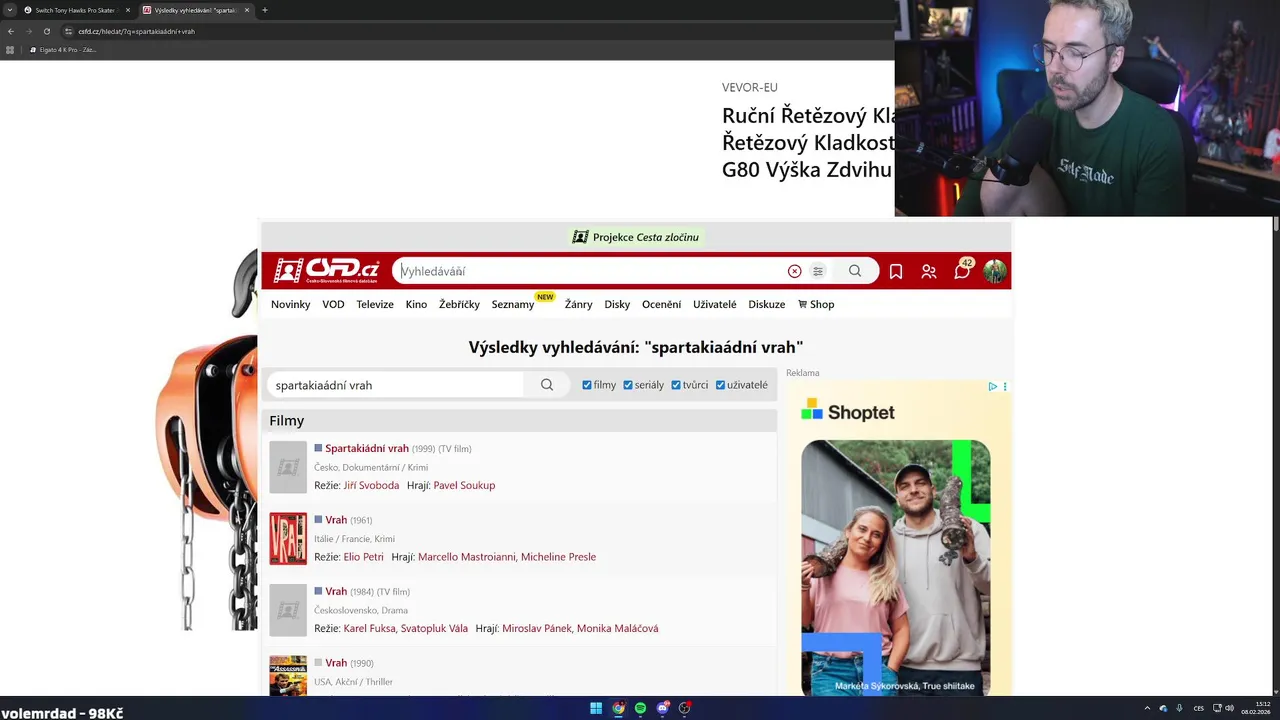Open Televize menu

[x=375, y=304]
